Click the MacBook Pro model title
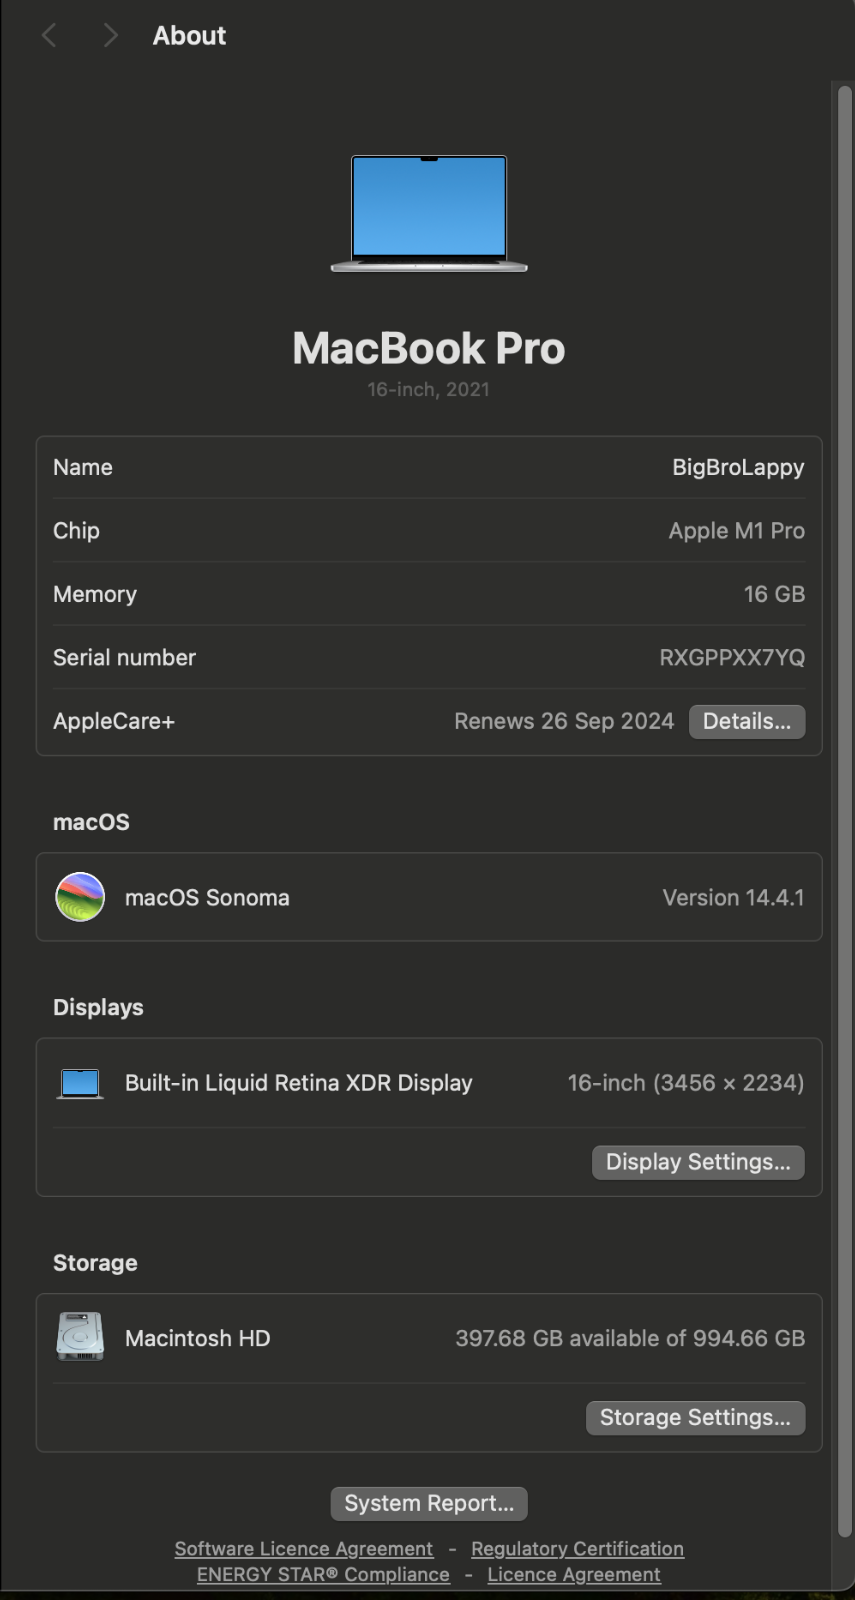The width and height of the screenshot is (855, 1600). 429,348
